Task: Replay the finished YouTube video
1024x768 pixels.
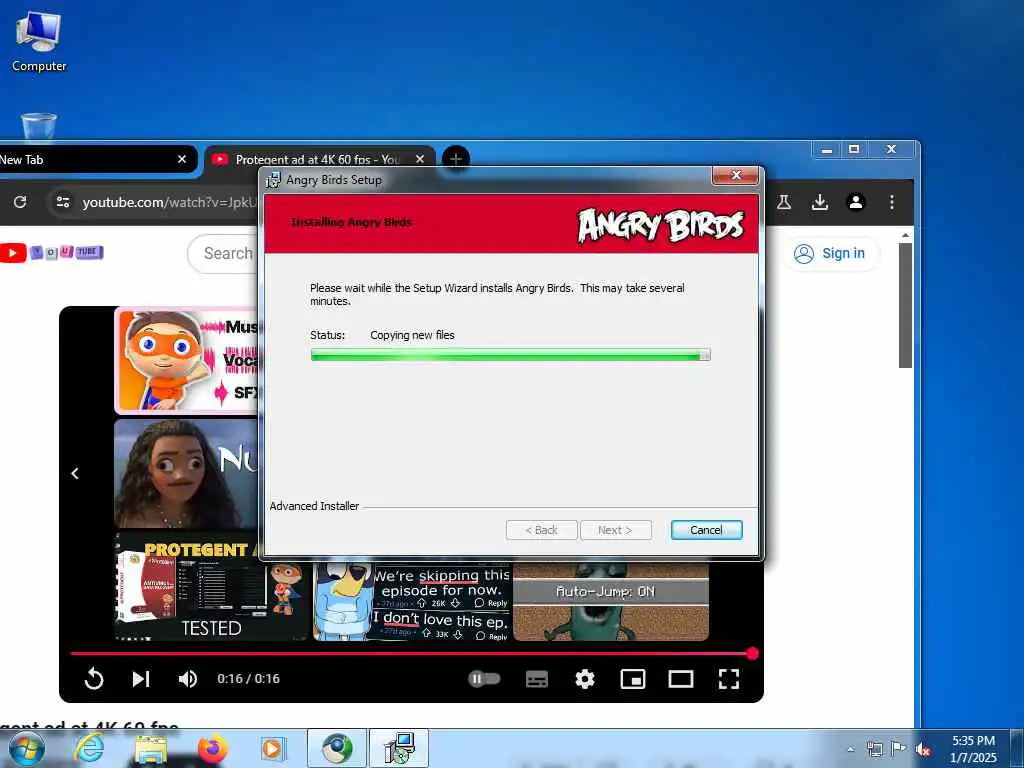Action: click(x=94, y=679)
